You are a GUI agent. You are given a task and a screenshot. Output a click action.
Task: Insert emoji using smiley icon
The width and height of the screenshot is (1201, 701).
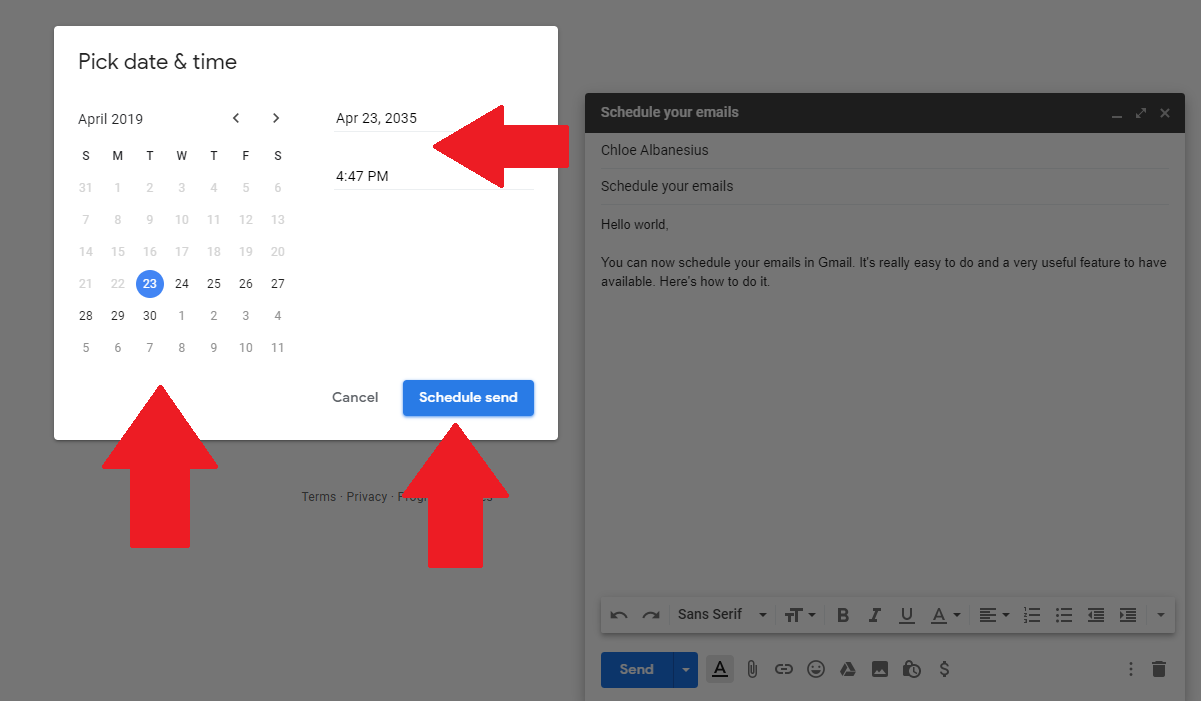816,669
